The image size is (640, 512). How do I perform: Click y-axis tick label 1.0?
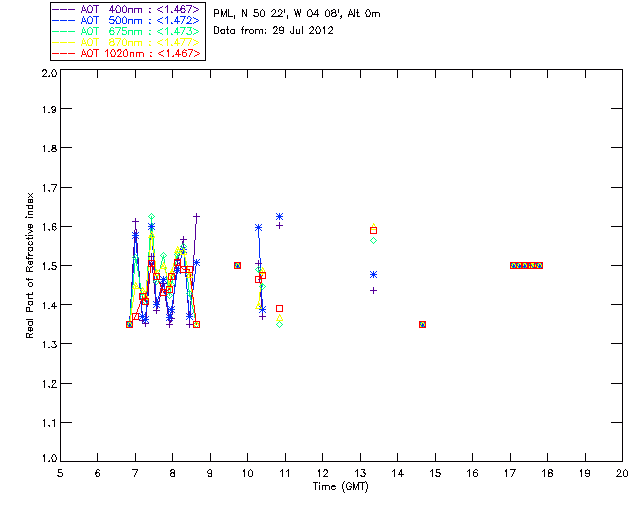click(x=49, y=458)
